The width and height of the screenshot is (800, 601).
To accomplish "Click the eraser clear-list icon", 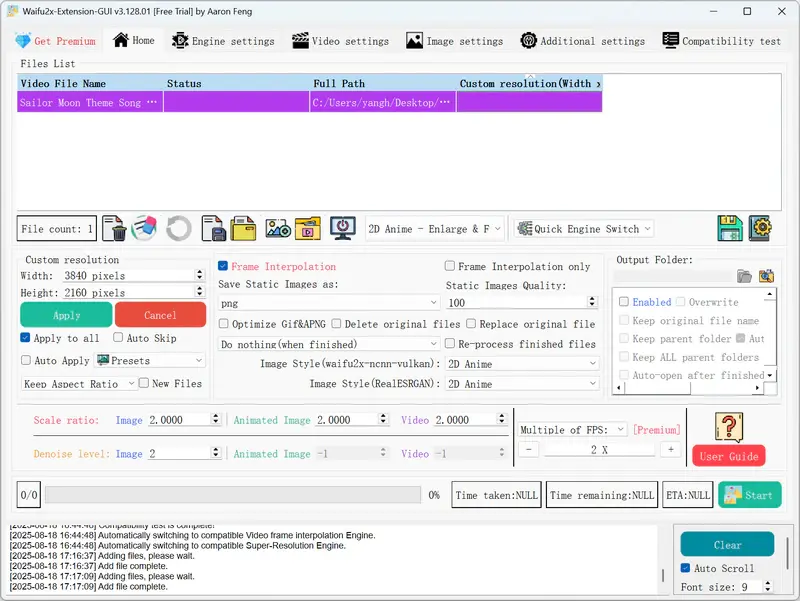I will (x=145, y=229).
